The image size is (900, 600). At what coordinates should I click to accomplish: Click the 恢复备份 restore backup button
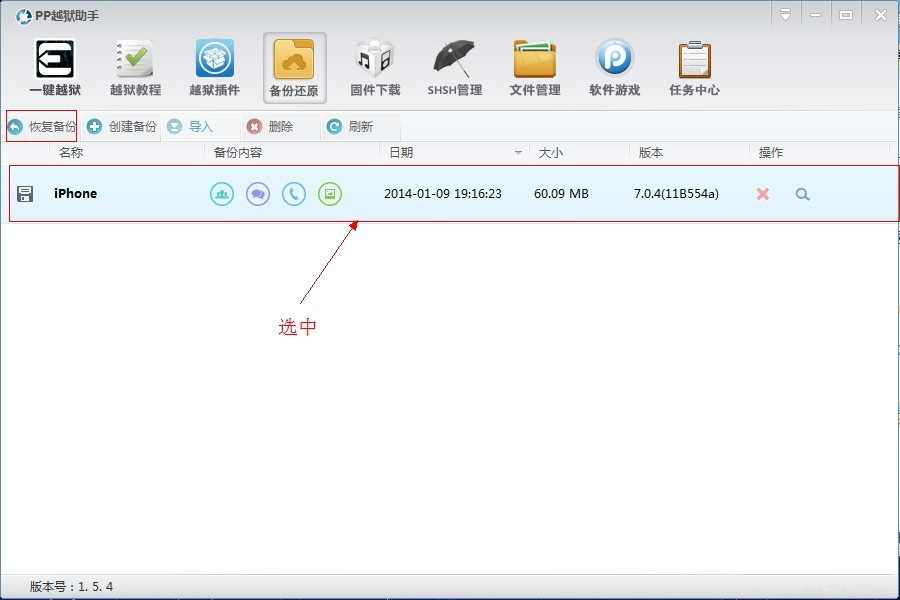pos(41,126)
